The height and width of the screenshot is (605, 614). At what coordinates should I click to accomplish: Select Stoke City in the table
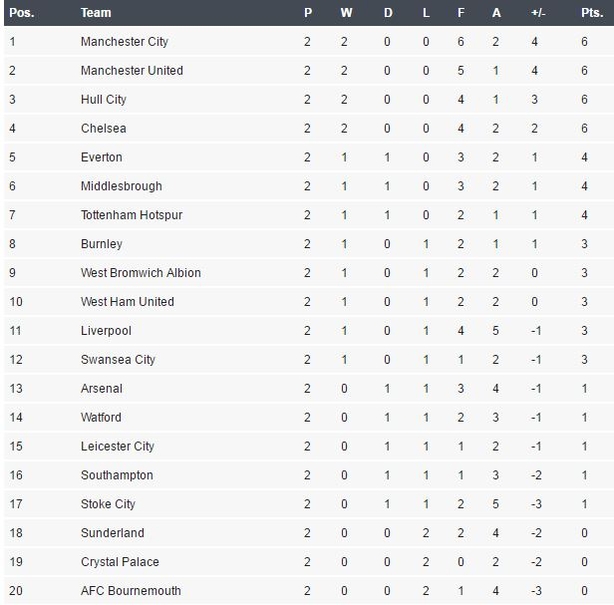(108, 504)
